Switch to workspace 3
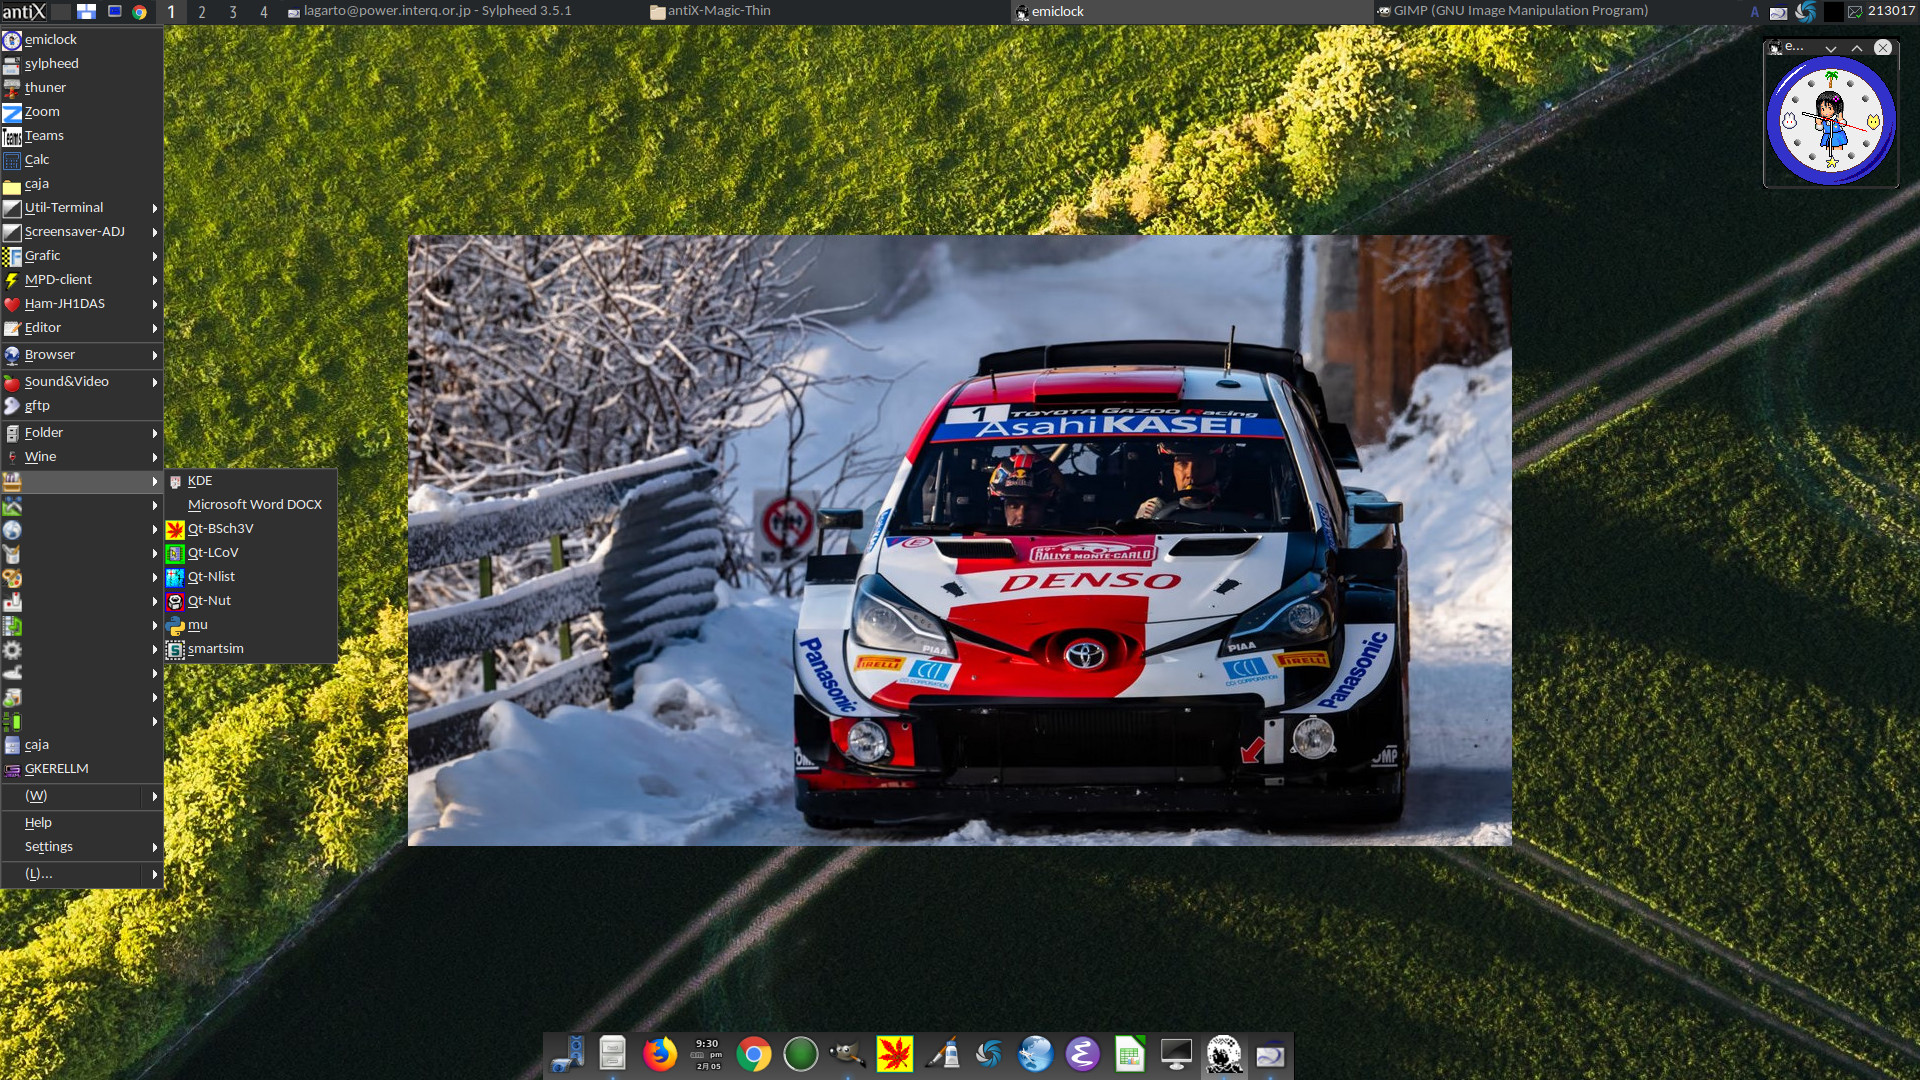Image resolution: width=1920 pixels, height=1080 pixels. [233, 12]
